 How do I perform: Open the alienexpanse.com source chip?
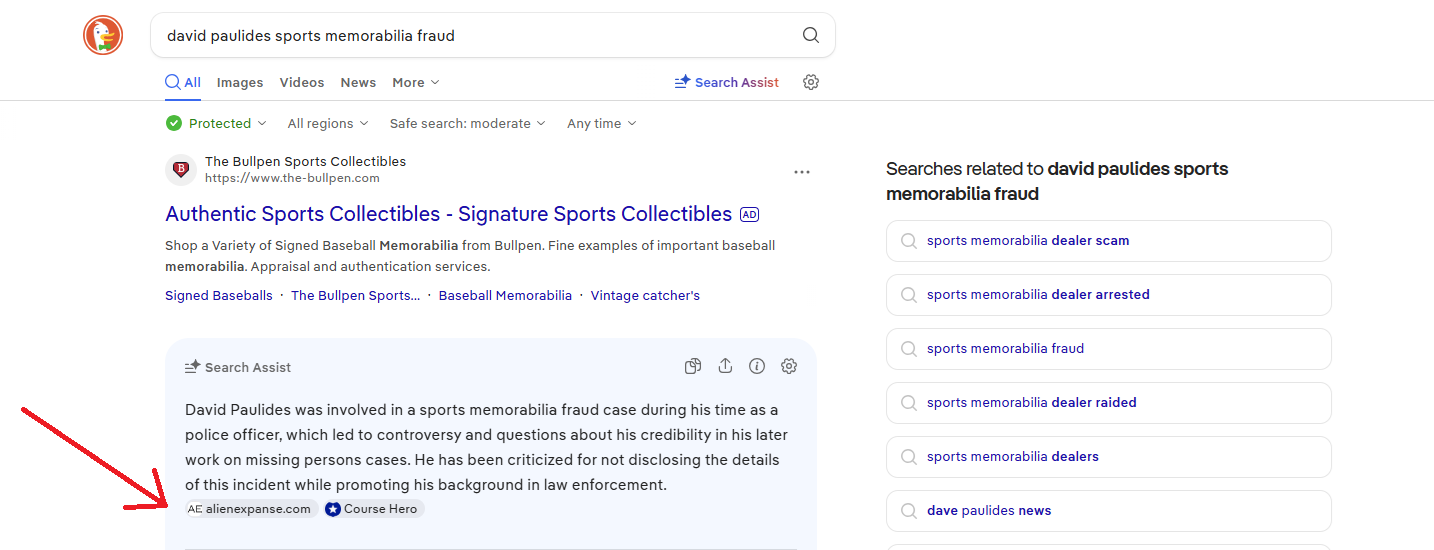tap(251, 509)
